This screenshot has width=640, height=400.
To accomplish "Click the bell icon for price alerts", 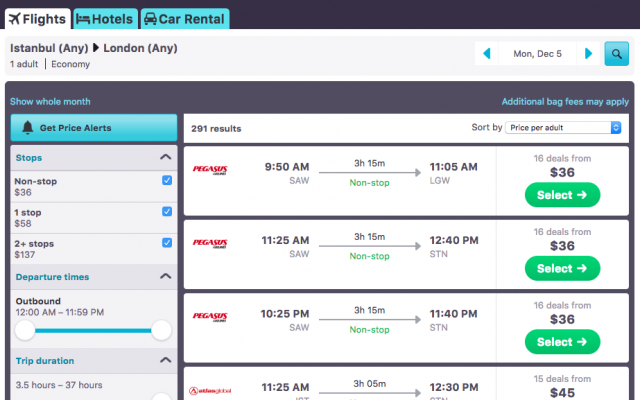I will click(28, 128).
